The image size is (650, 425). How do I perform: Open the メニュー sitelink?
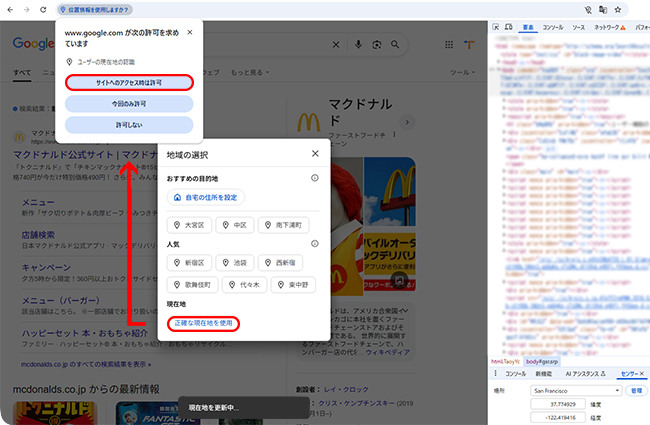[38, 202]
